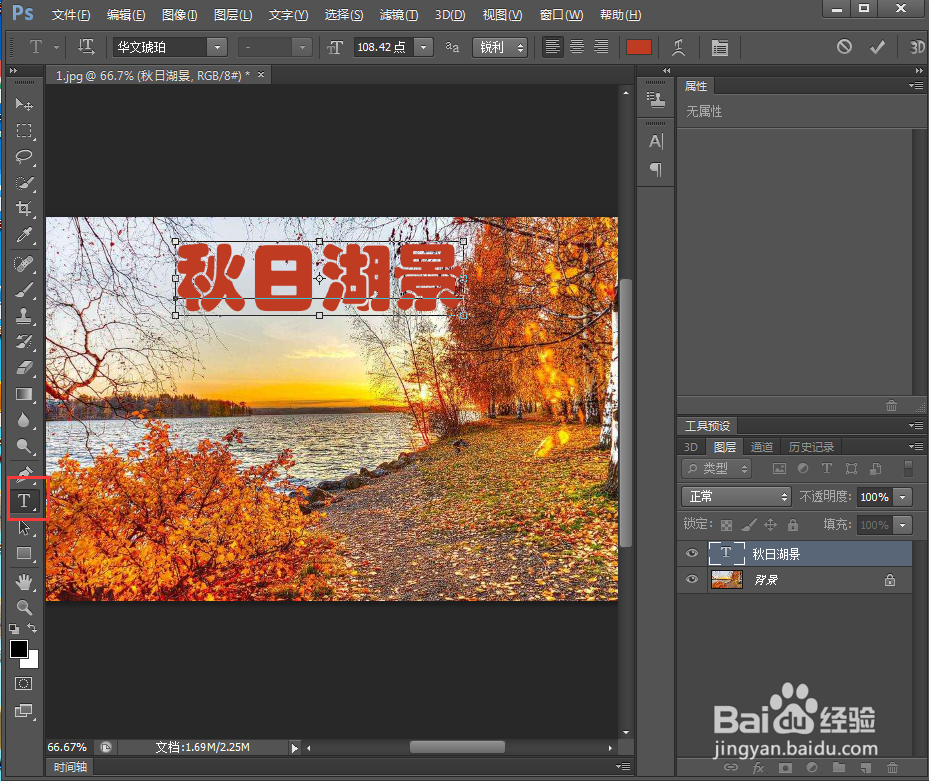929x781 pixels.
Task: Open the font family dropdown
Action: tap(216, 47)
